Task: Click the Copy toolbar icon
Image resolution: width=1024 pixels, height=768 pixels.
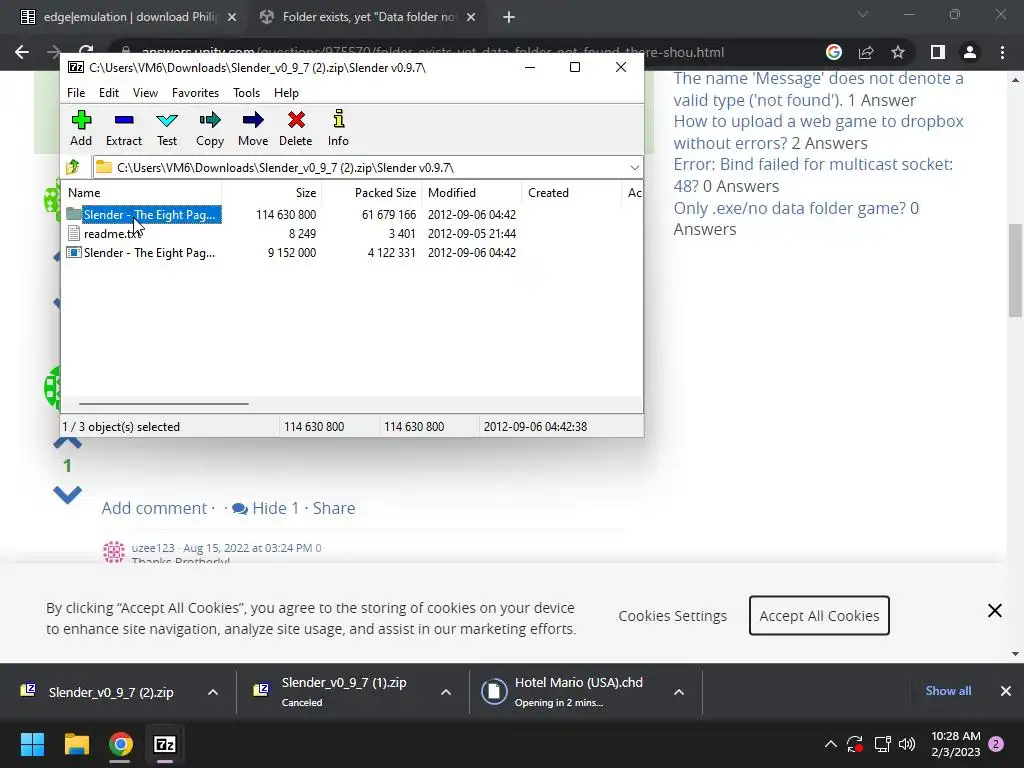Action: point(210,128)
